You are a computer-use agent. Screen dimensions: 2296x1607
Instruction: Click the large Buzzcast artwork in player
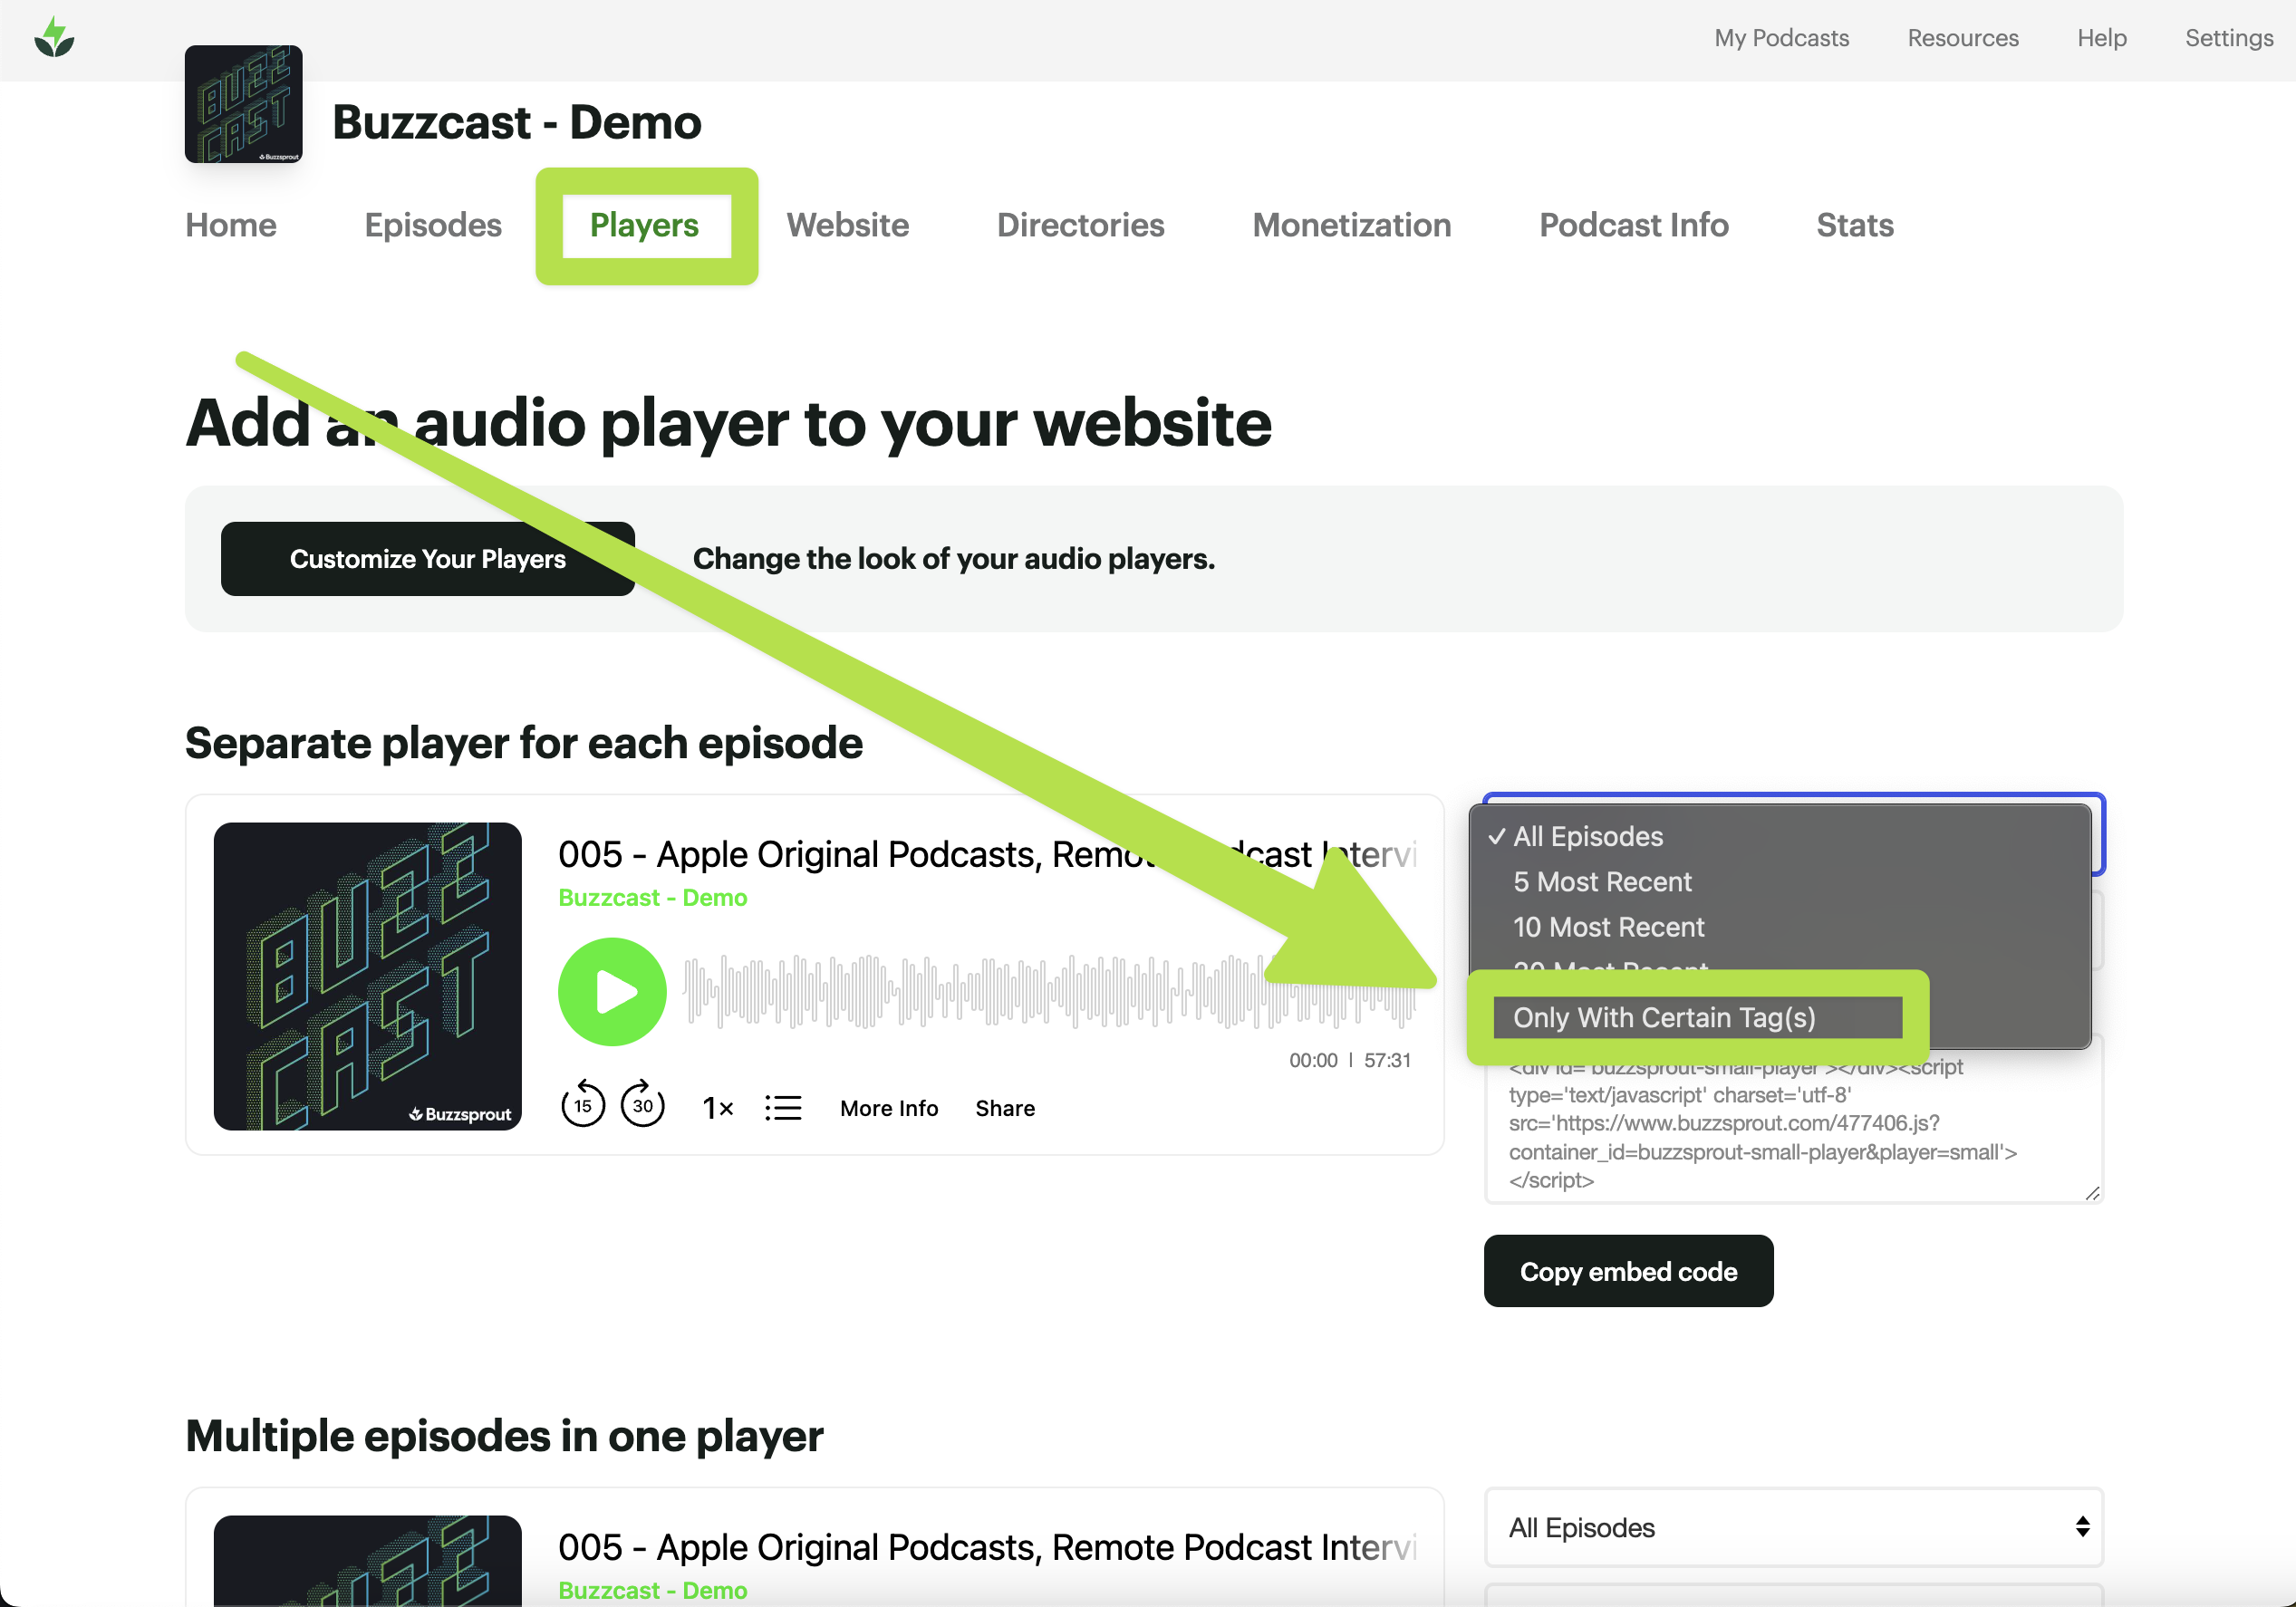367,976
